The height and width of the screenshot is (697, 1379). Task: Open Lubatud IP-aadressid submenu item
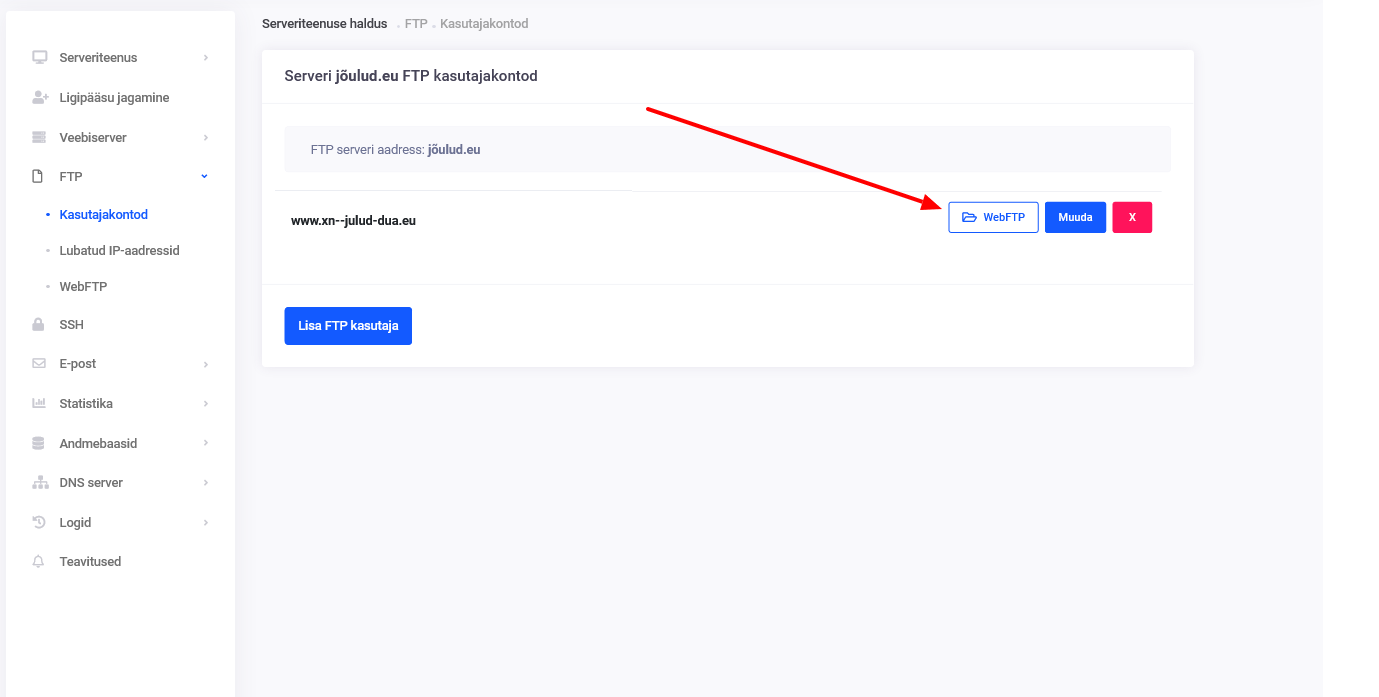(119, 251)
